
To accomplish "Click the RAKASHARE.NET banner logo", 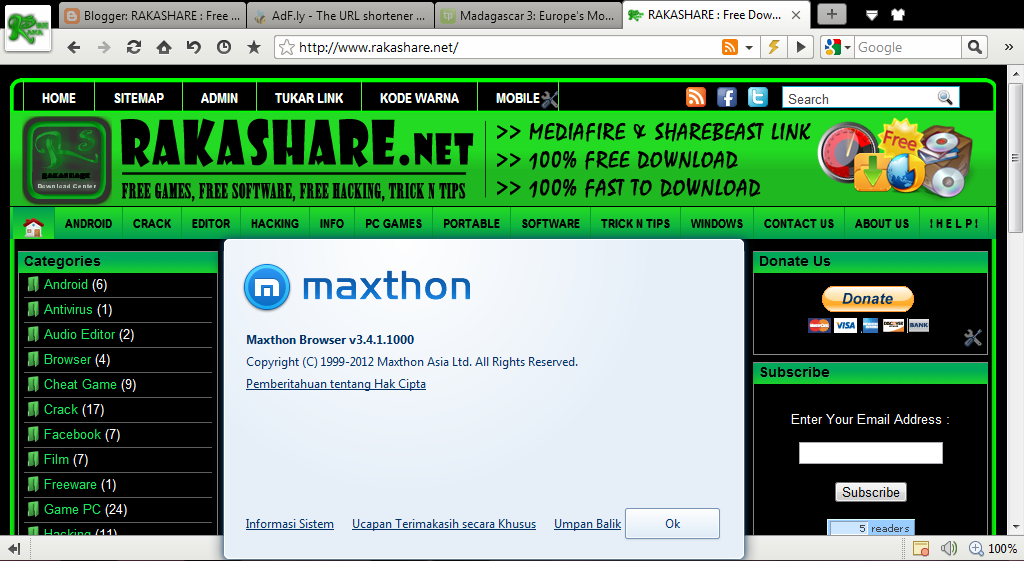I will [x=296, y=159].
